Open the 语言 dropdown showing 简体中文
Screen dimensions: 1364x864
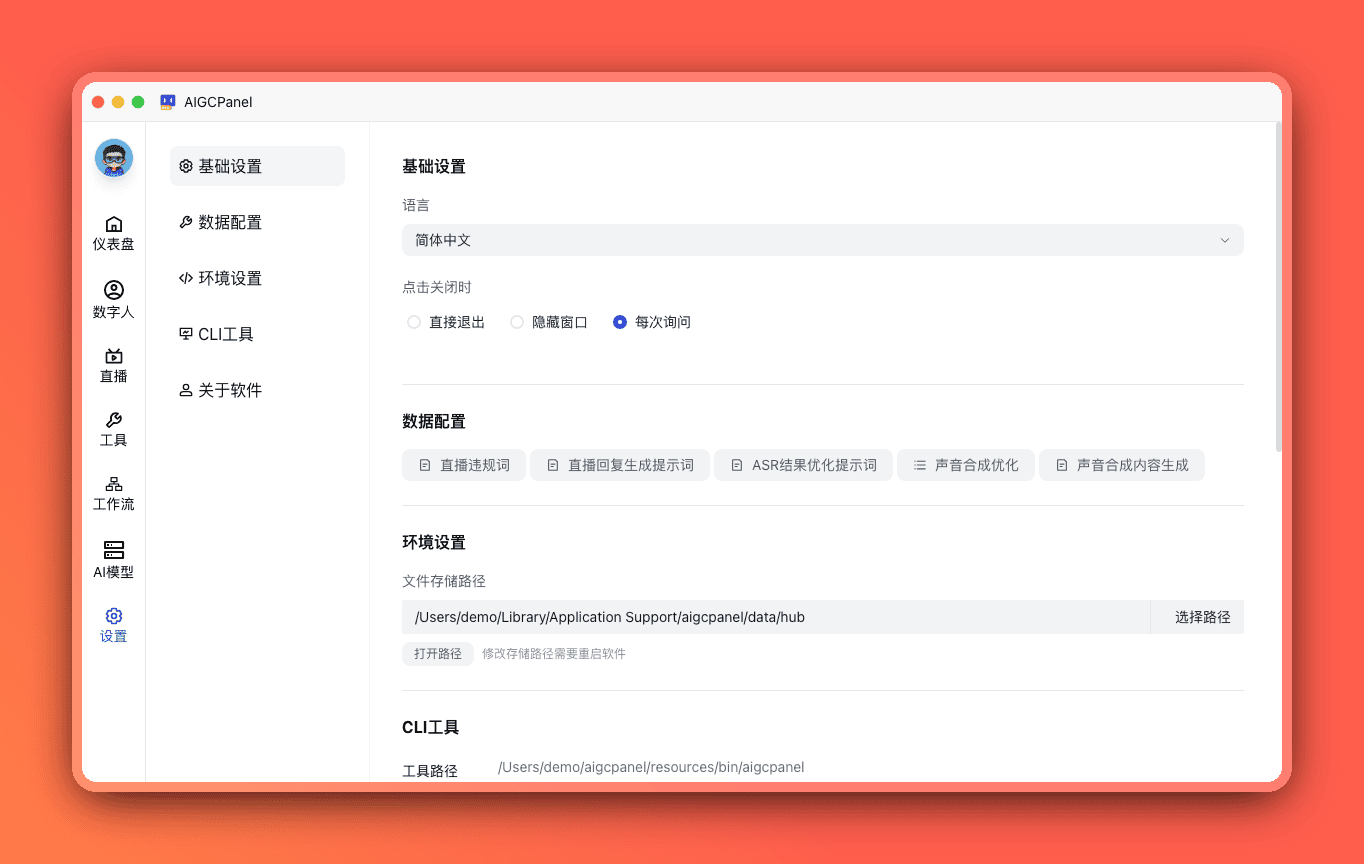(x=823, y=240)
